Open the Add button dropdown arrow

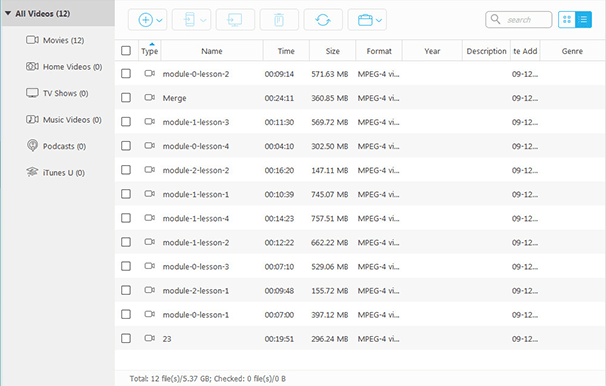[x=159, y=20]
